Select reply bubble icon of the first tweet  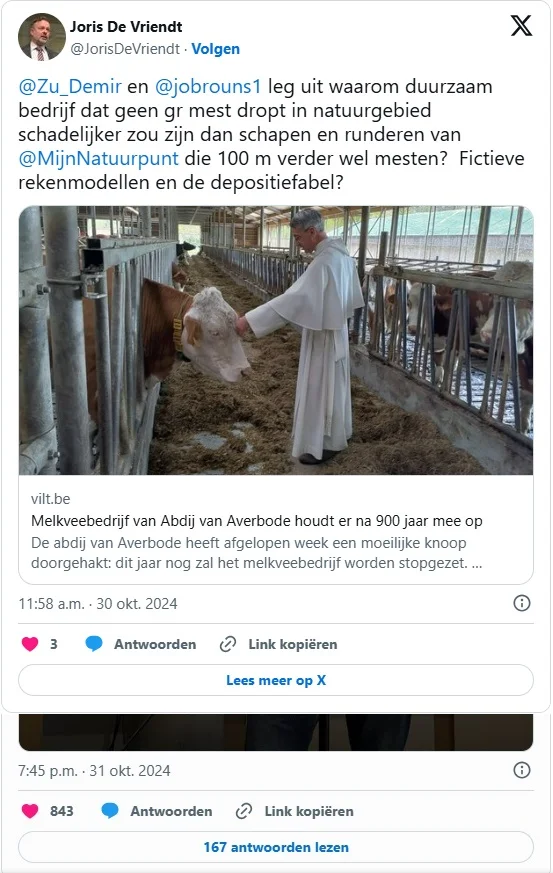(x=94, y=644)
